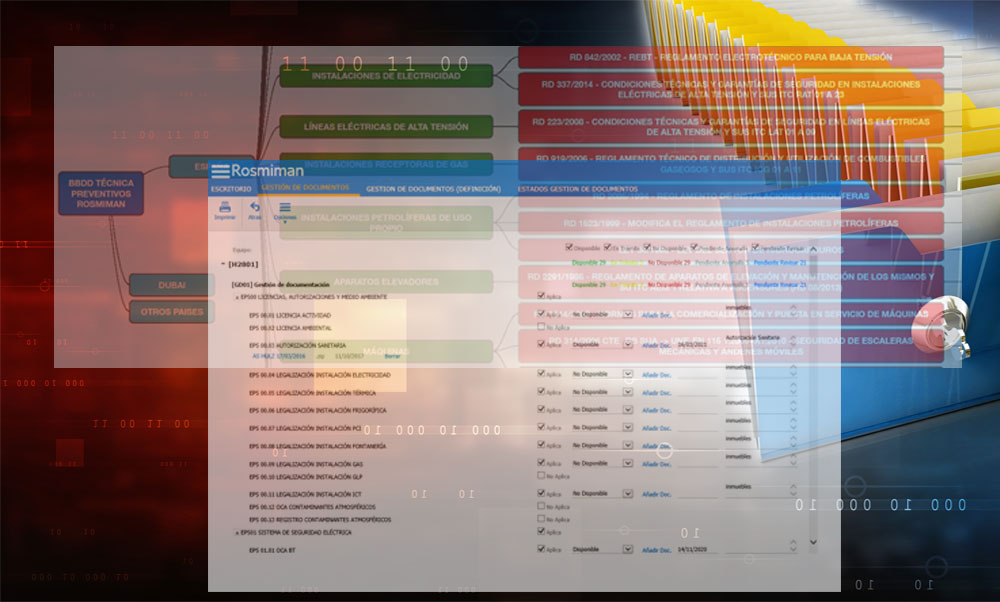This screenshot has height=602, width=1000.
Task: Collapse the [H2001] equipment node
Action: coord(223,263)
